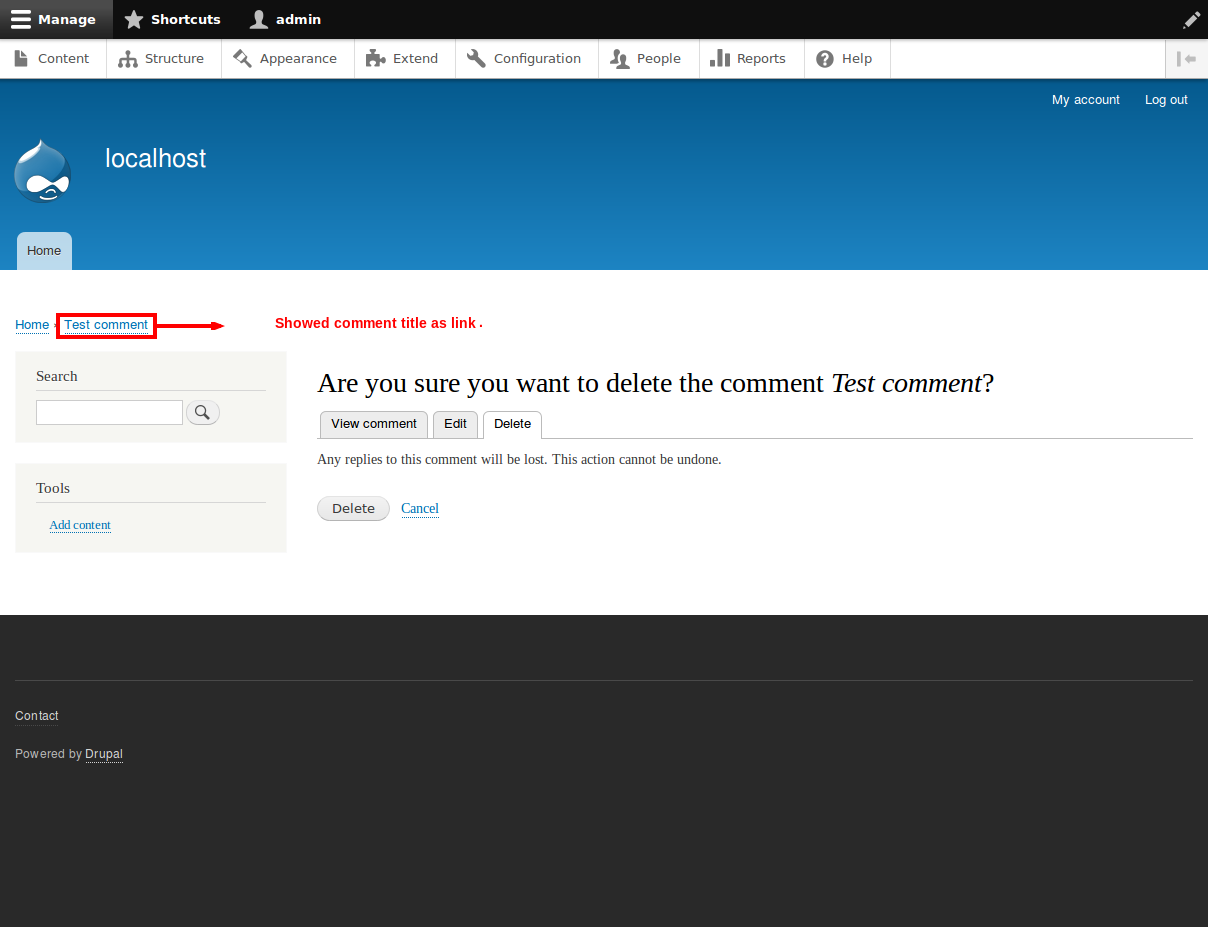Open the Extend modules page
The width and height of the screenshot is (1208, 927).
click(403, 59)
